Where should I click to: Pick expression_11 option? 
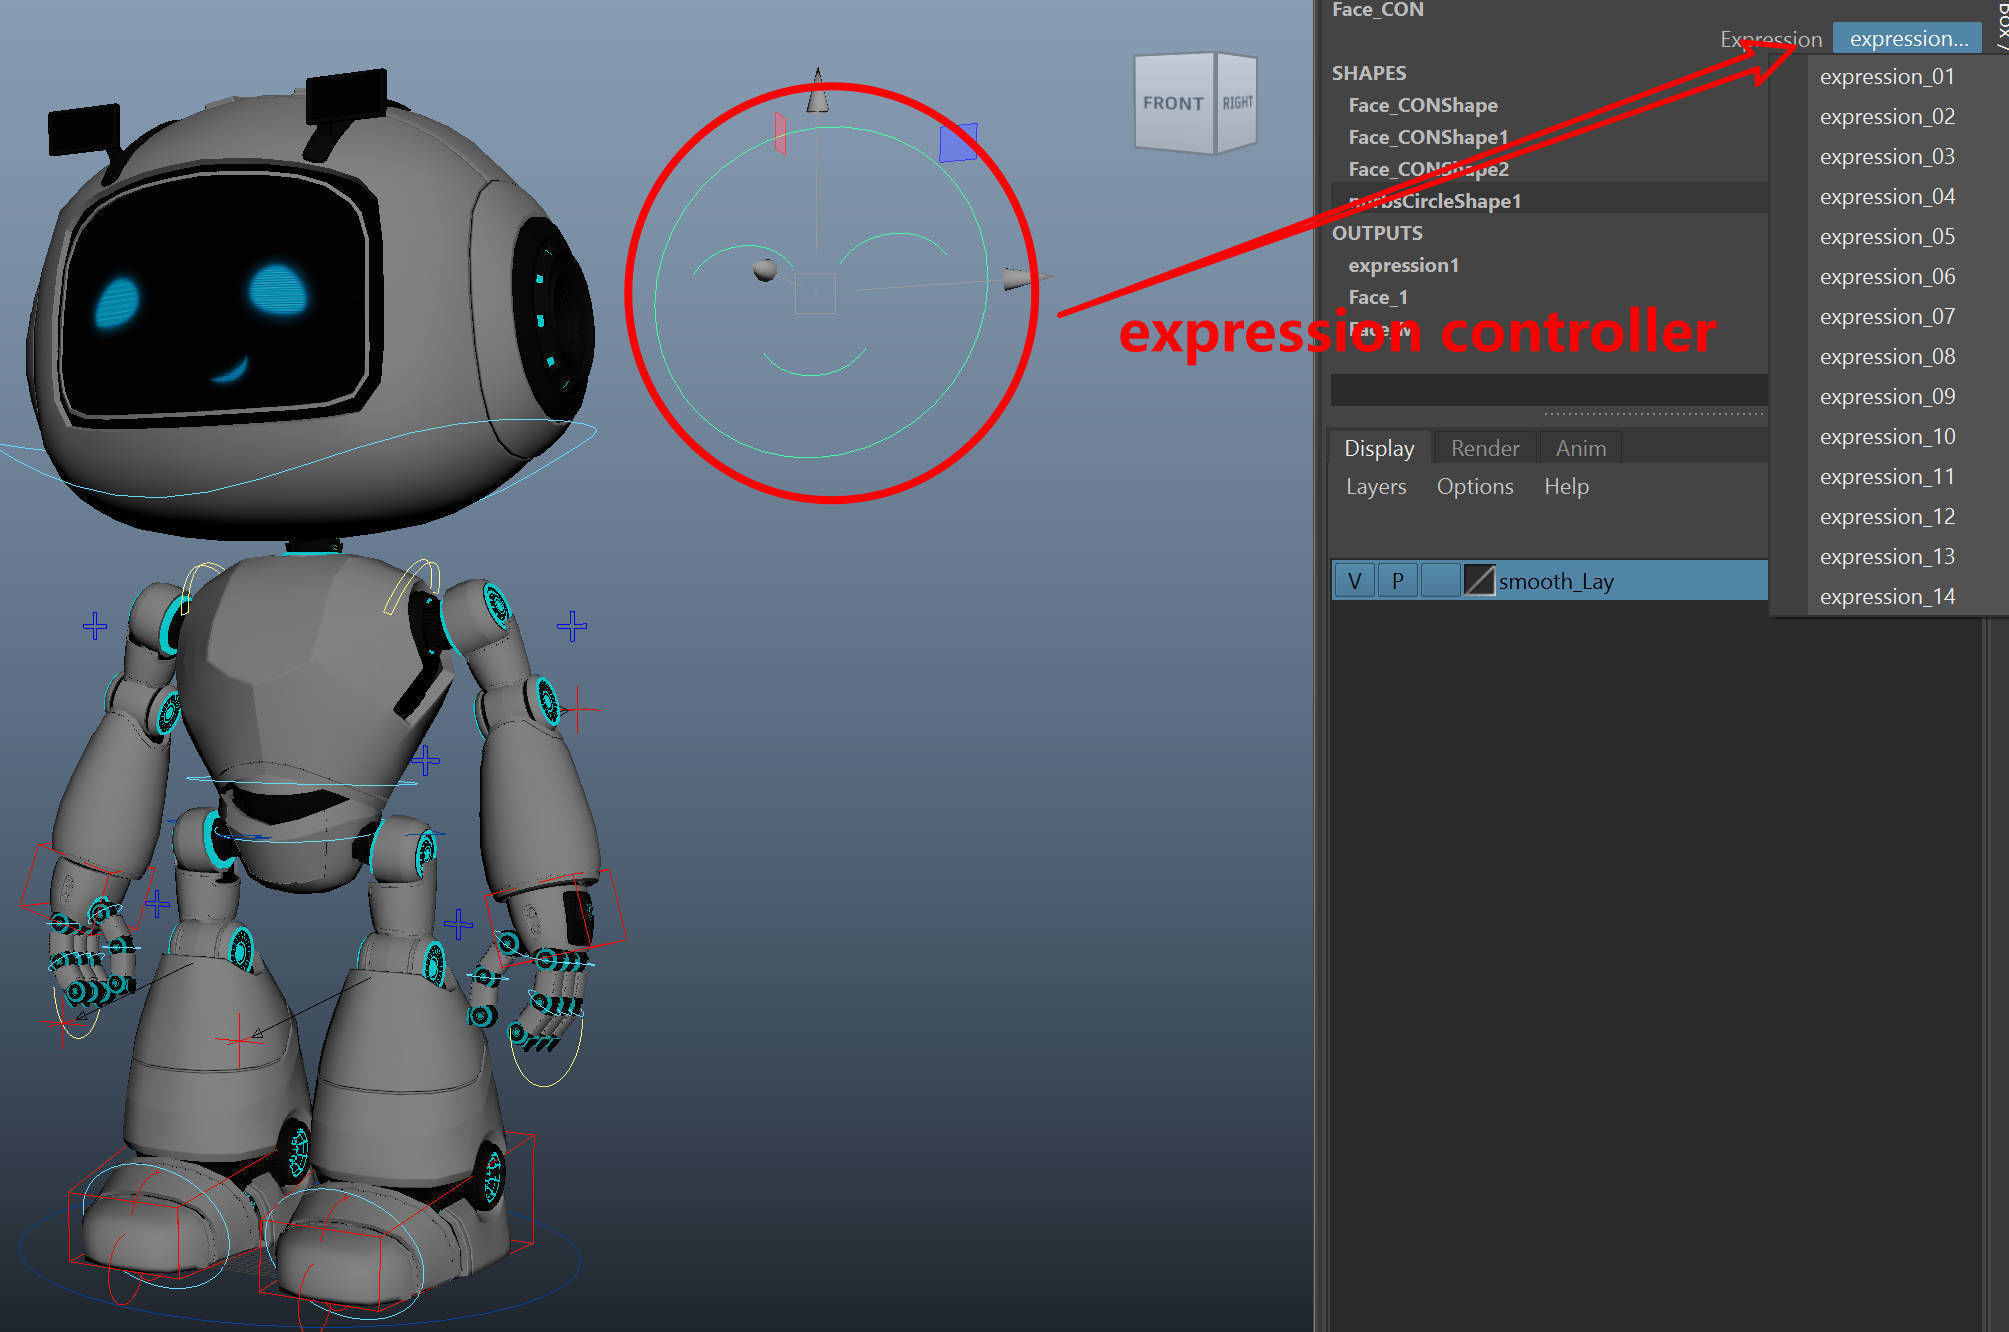[1886, 477]
